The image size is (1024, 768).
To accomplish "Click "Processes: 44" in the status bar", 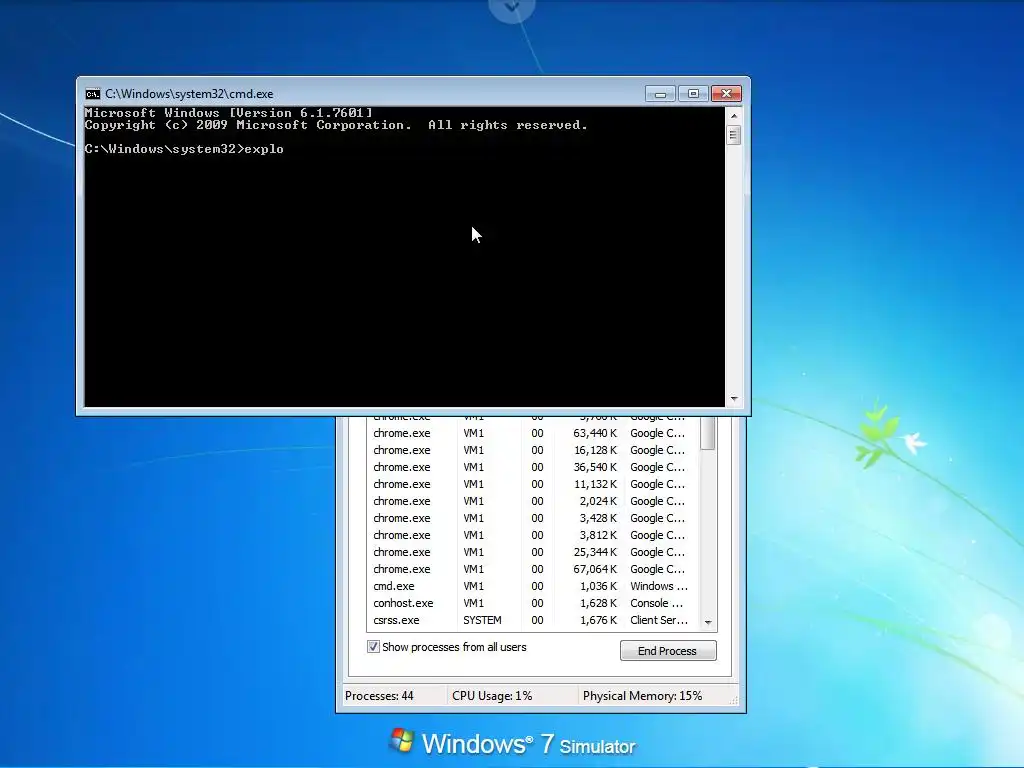I will 379,696.
